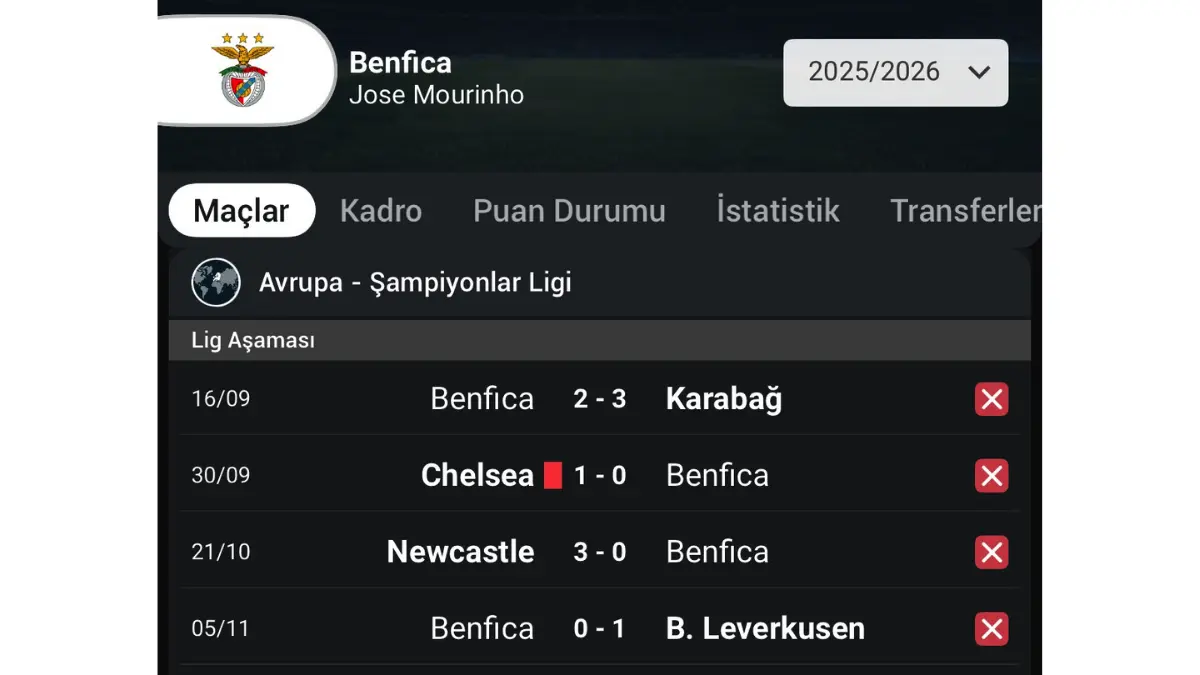Click the loss icon on B. Leverkusen match
The height and width of the screenshot is (675, 1200).
[x=991, y=629]
